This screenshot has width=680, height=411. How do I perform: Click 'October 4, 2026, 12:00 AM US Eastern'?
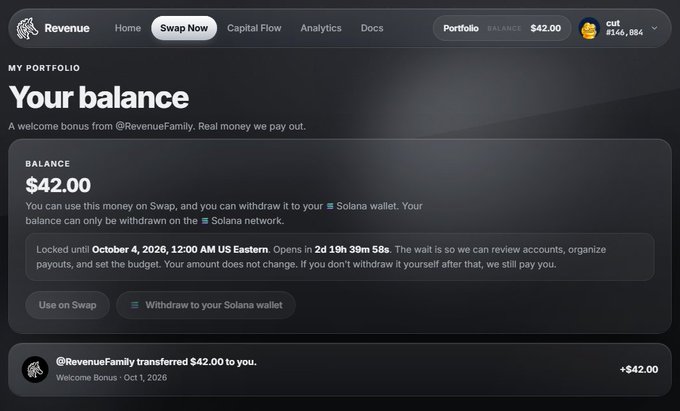point(180,250)
